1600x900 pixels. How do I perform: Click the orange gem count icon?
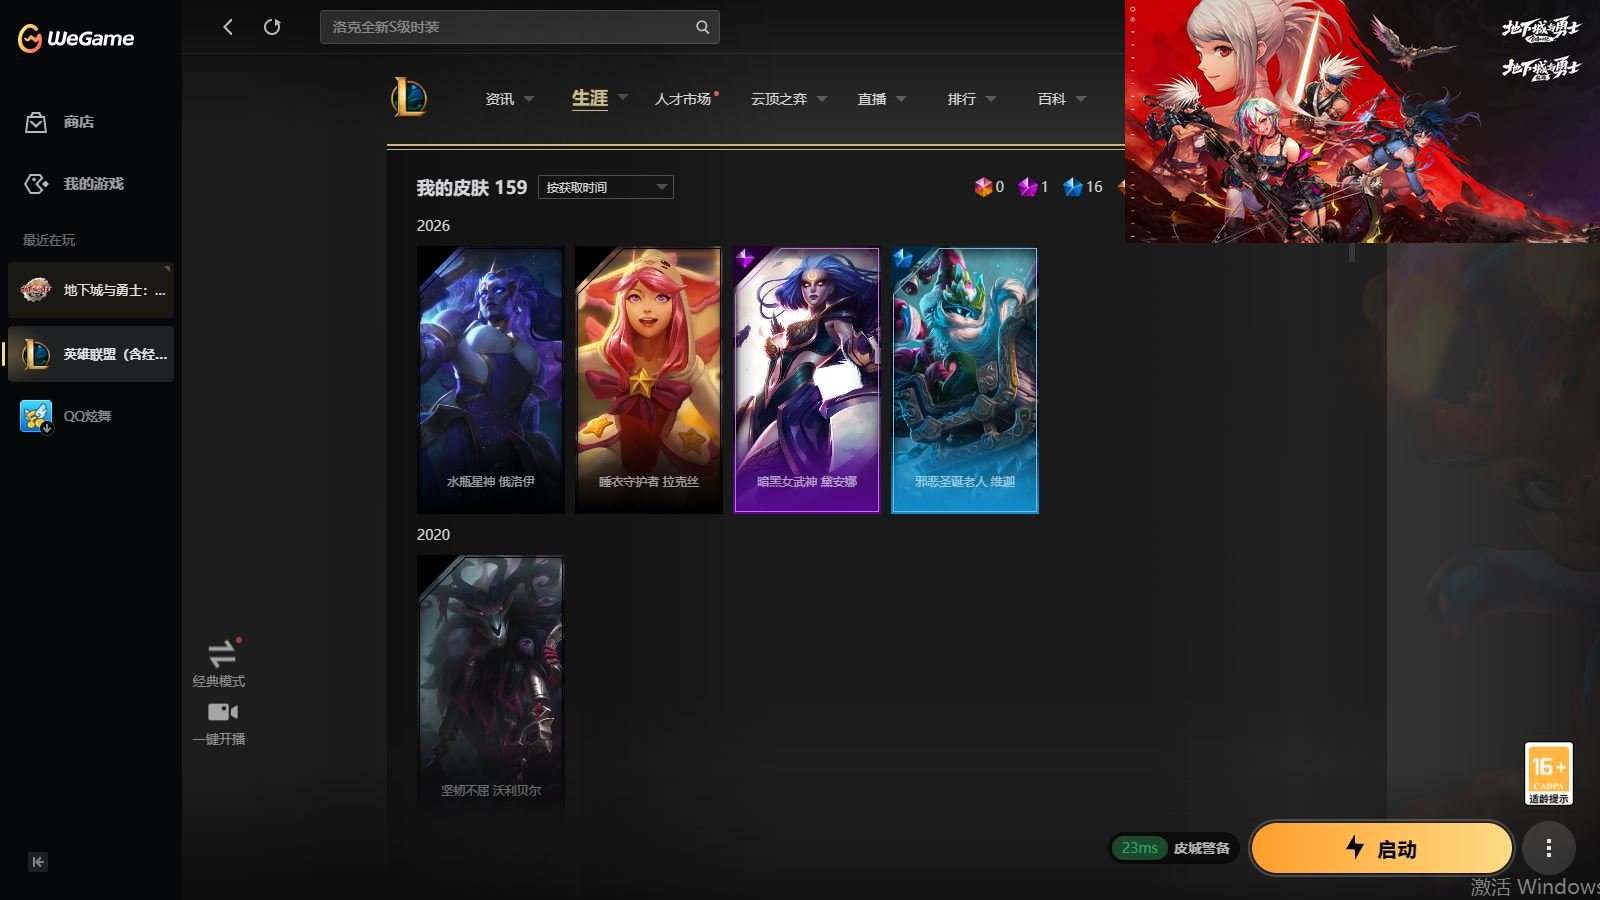(x=983, y=187)
